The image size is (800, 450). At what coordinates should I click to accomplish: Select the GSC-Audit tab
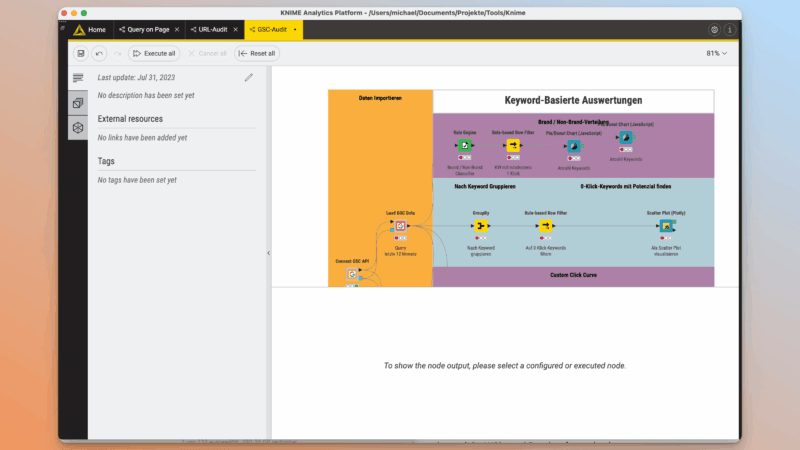tap(272, 30)
